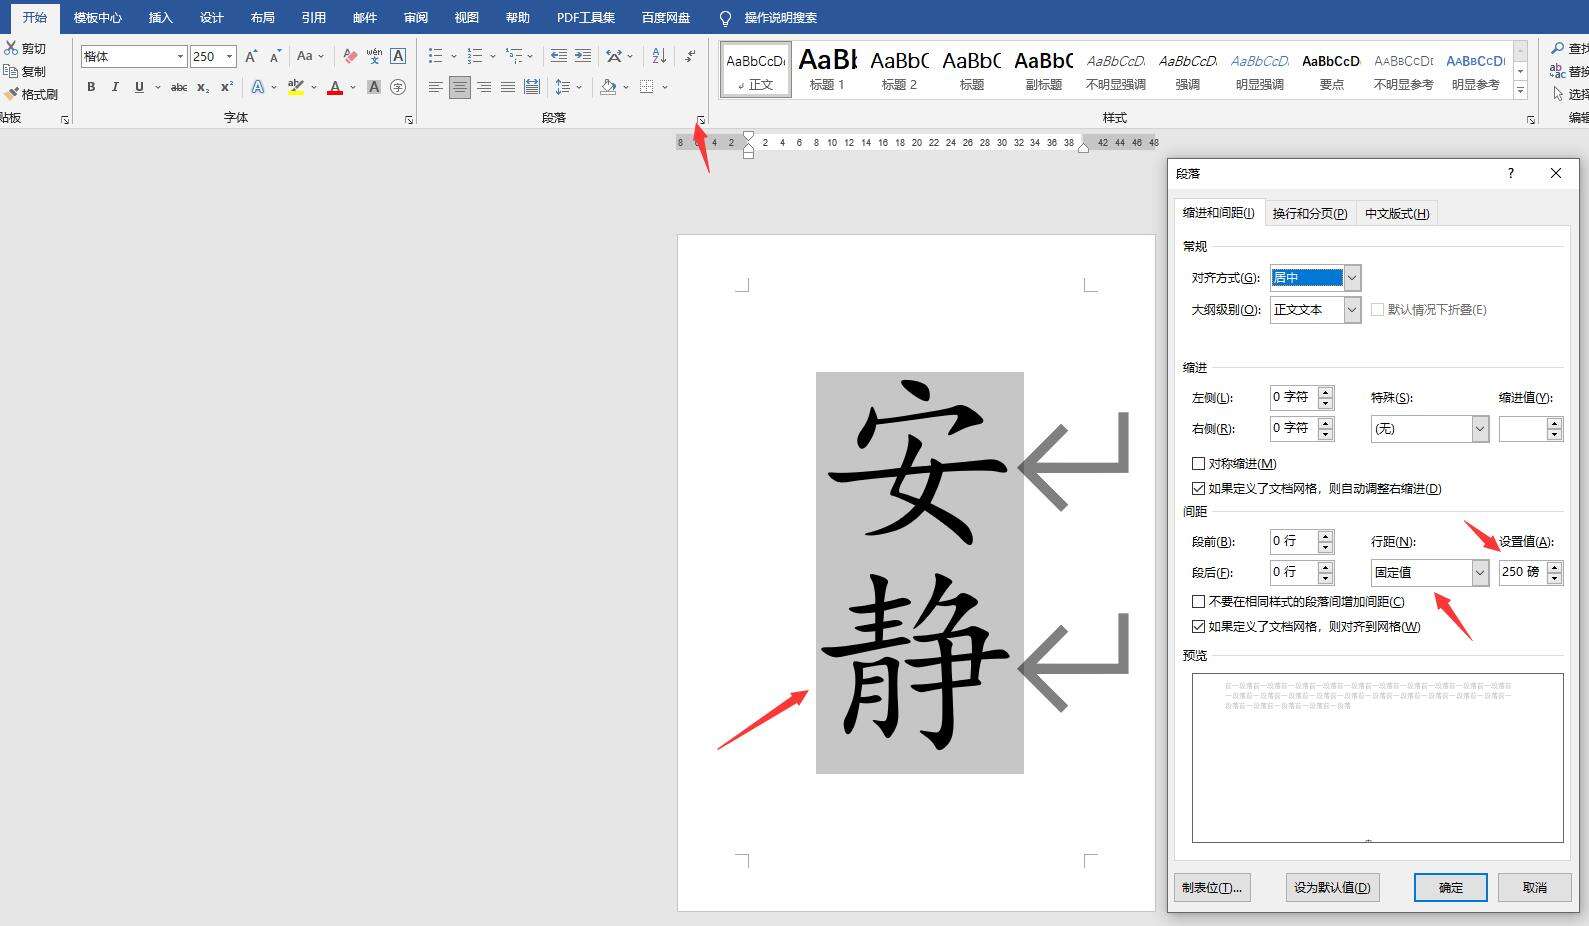Apply strikethrough to text
Image resolution: width=1589 pixels, height=926 pixels.
tap(179, 87)
